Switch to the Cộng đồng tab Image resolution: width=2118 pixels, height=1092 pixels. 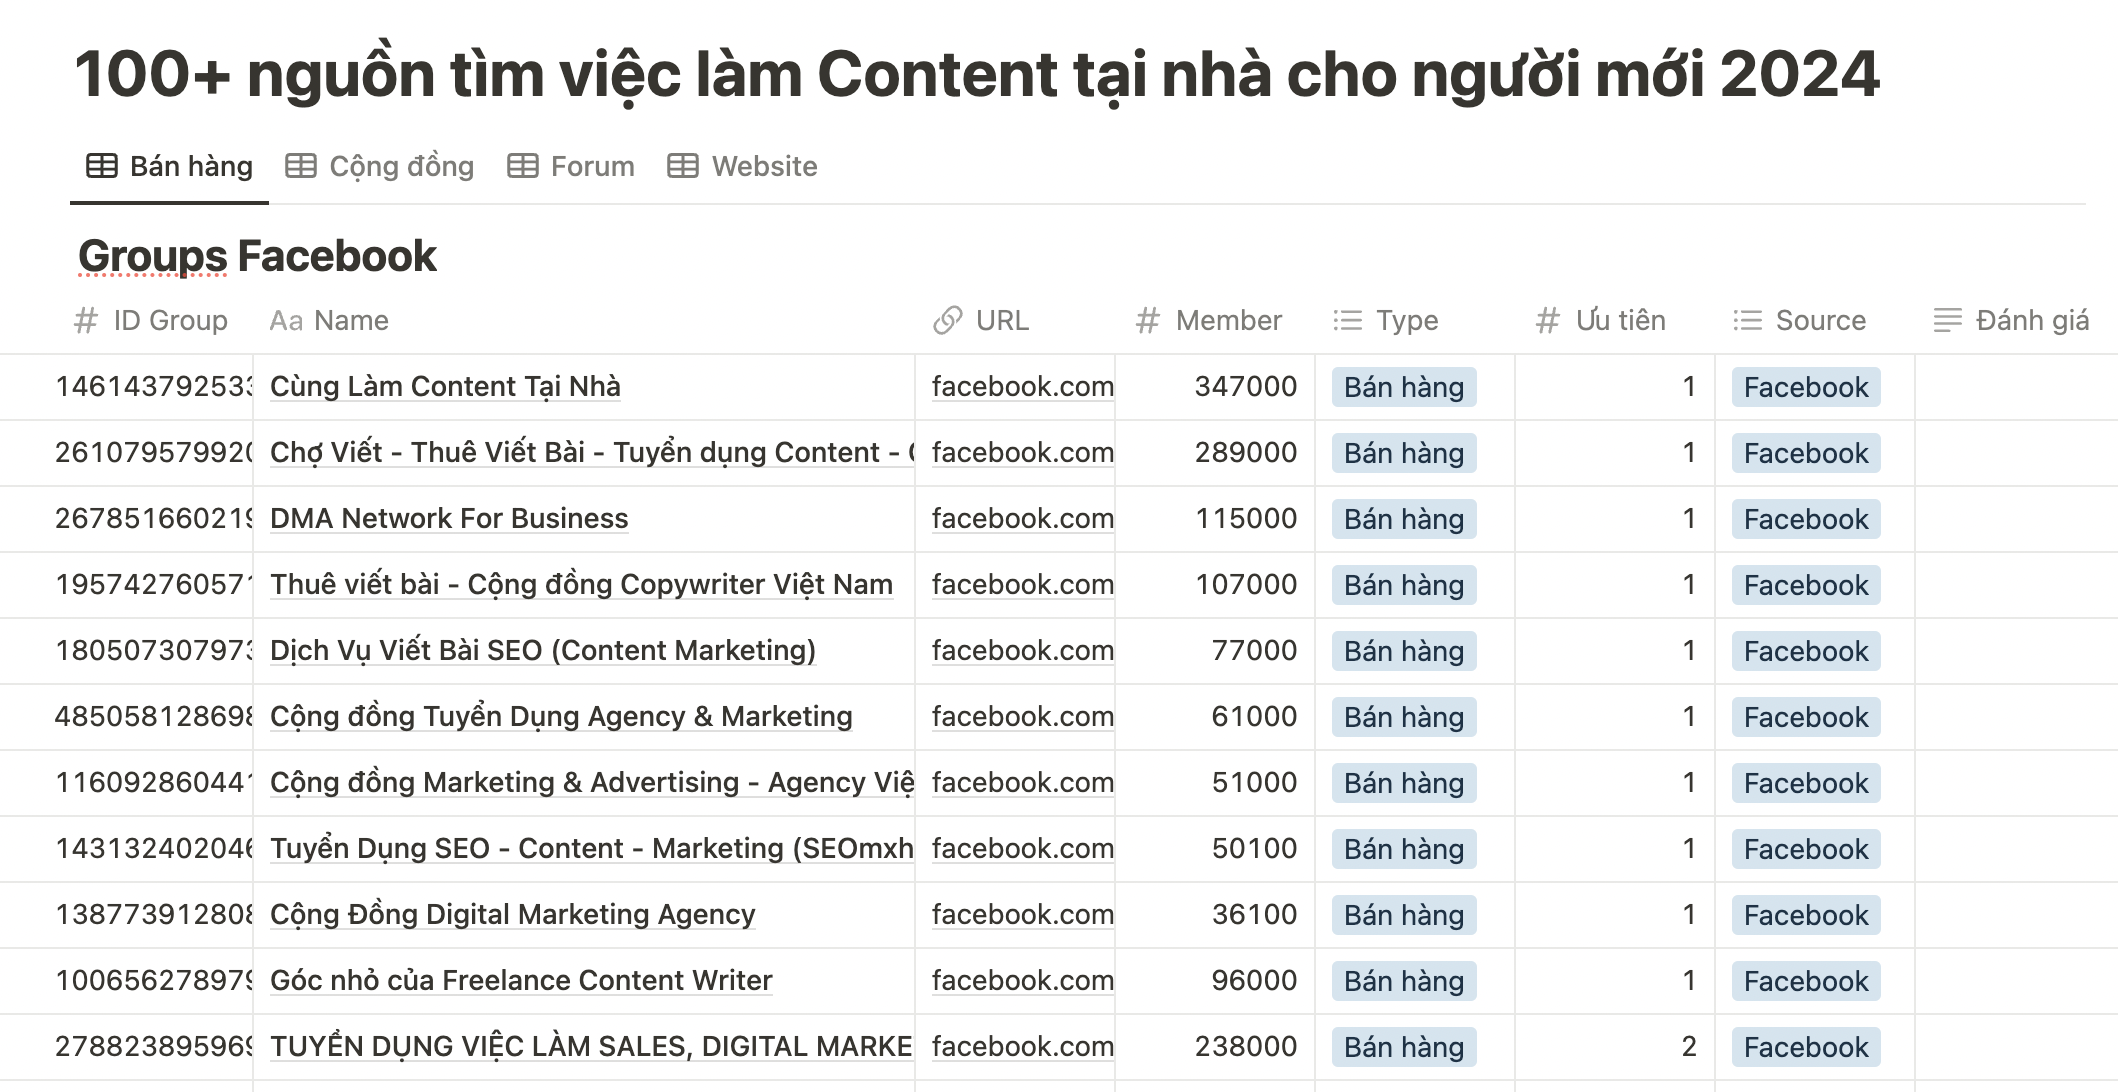[401, 166]
